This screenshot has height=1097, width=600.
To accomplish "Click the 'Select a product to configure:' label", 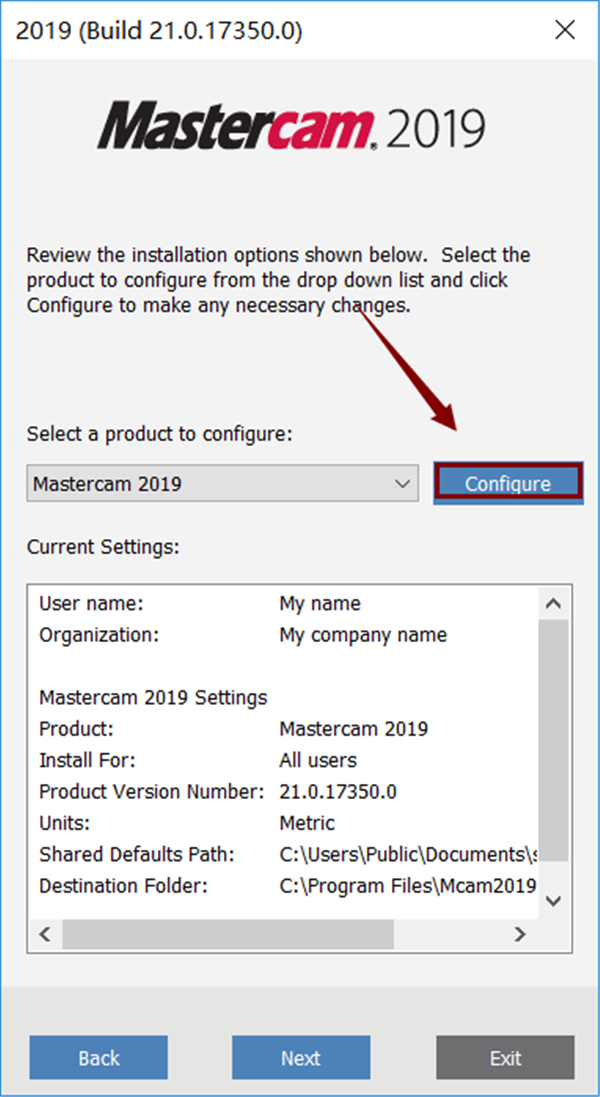I will pos(159,434).
